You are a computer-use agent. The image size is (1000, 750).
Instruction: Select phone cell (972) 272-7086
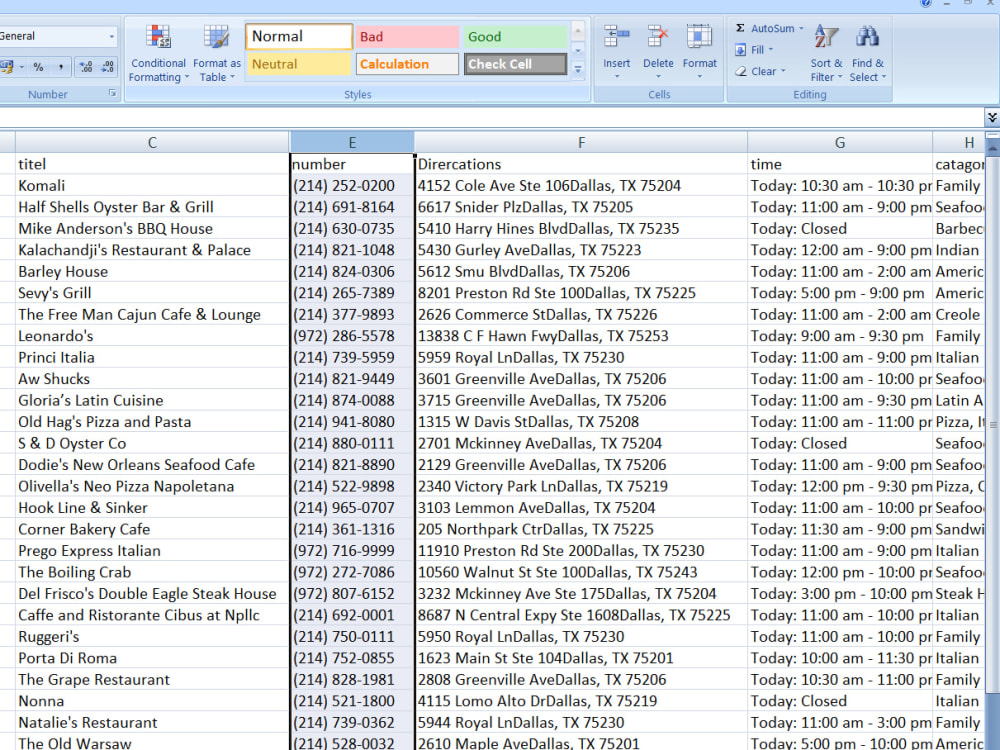[352, 572]
